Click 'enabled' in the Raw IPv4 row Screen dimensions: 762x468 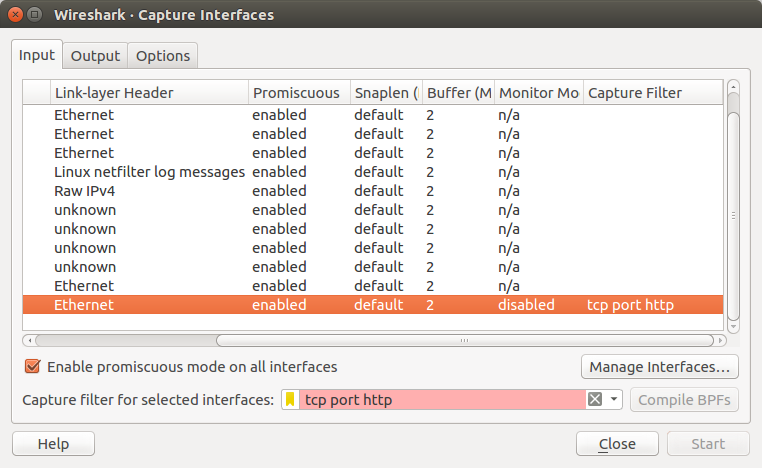tap(279, 191)
